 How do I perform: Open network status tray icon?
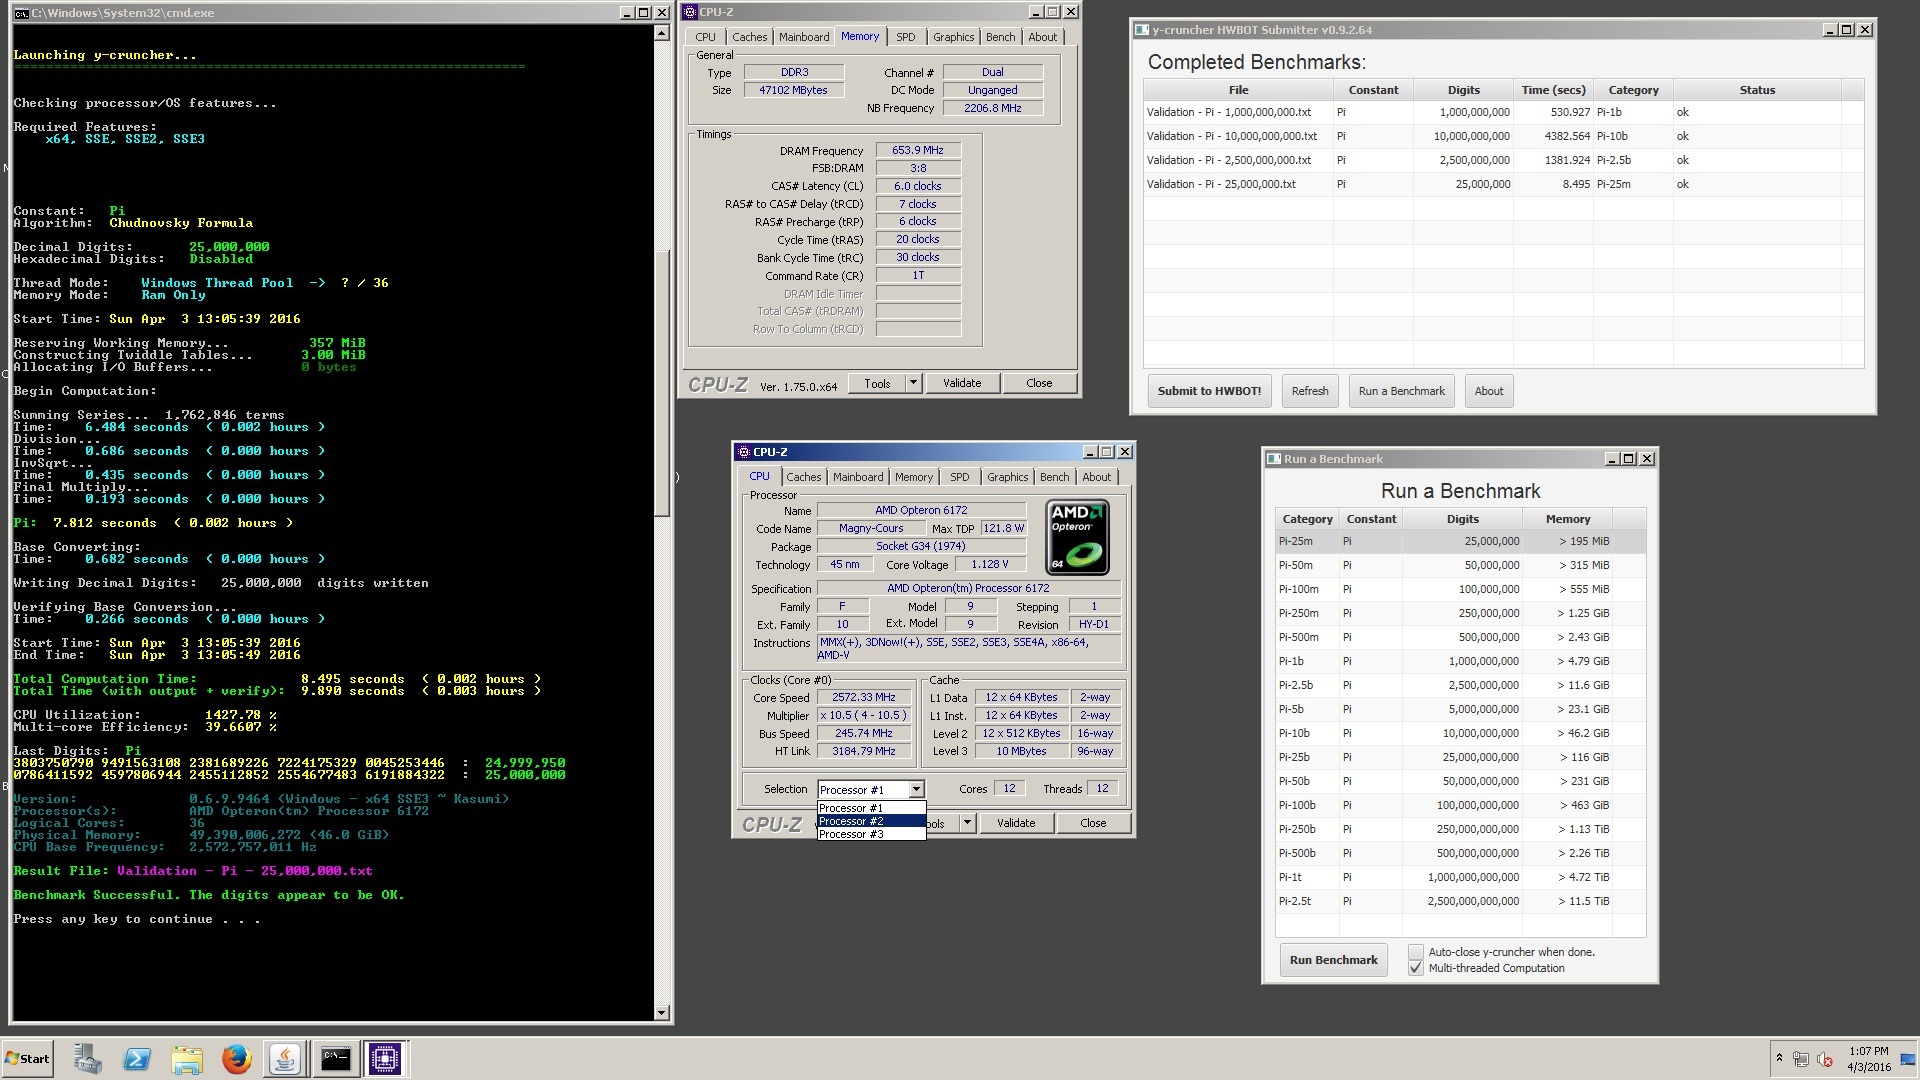[x=1800, y=1059]
